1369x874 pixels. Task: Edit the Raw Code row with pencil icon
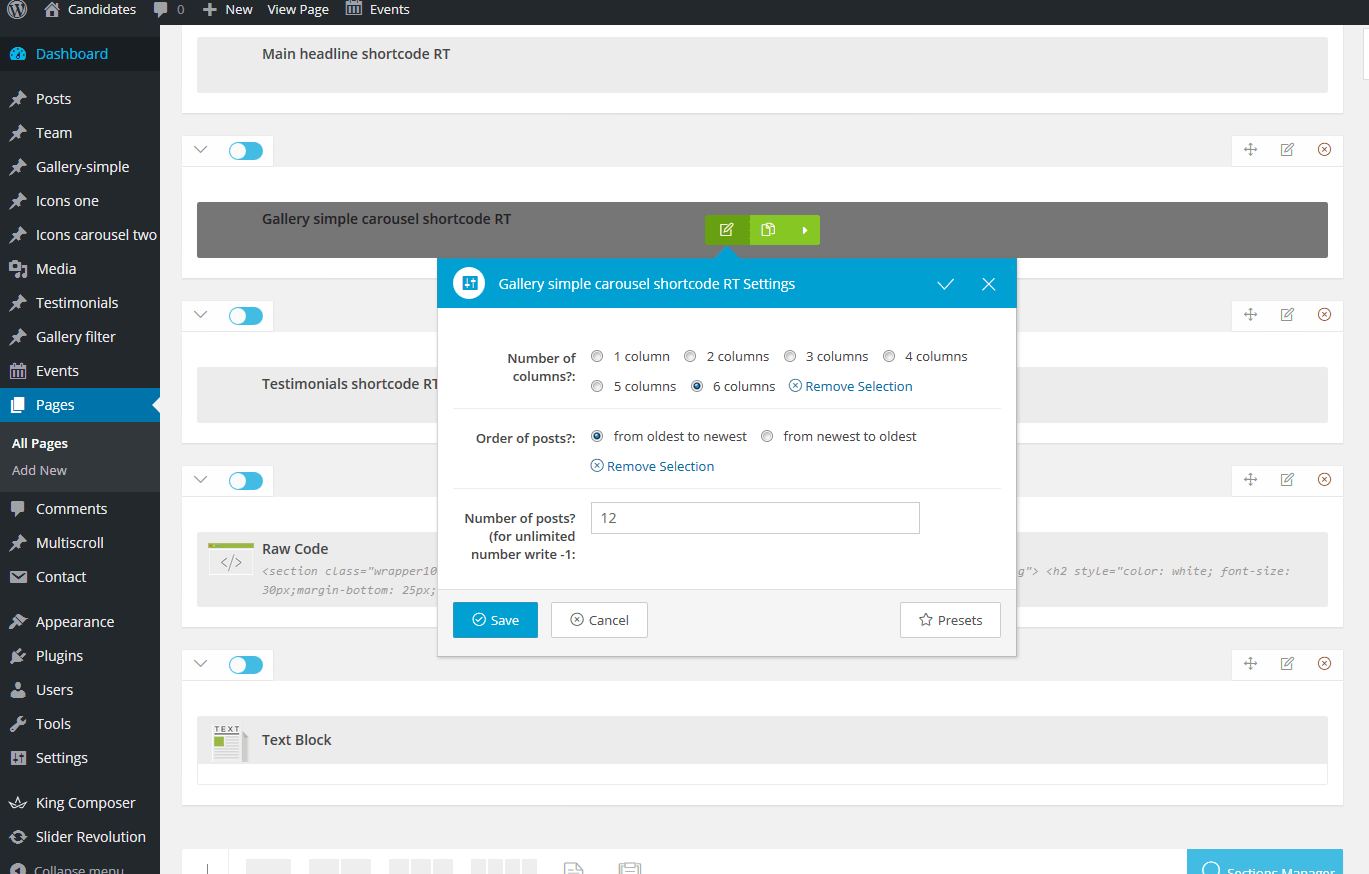point(1287,480)
